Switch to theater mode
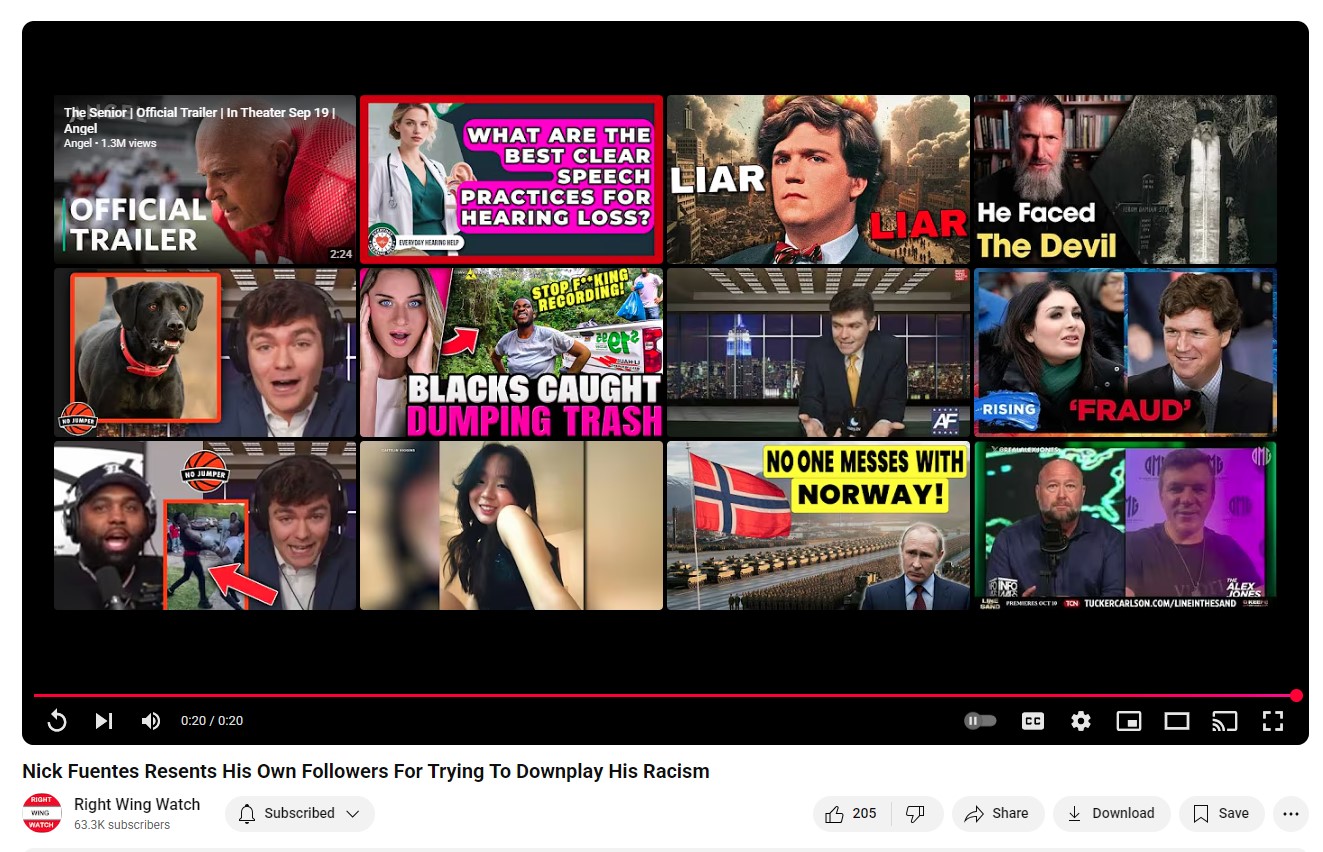The image size is (1323, 852). 1177,721
